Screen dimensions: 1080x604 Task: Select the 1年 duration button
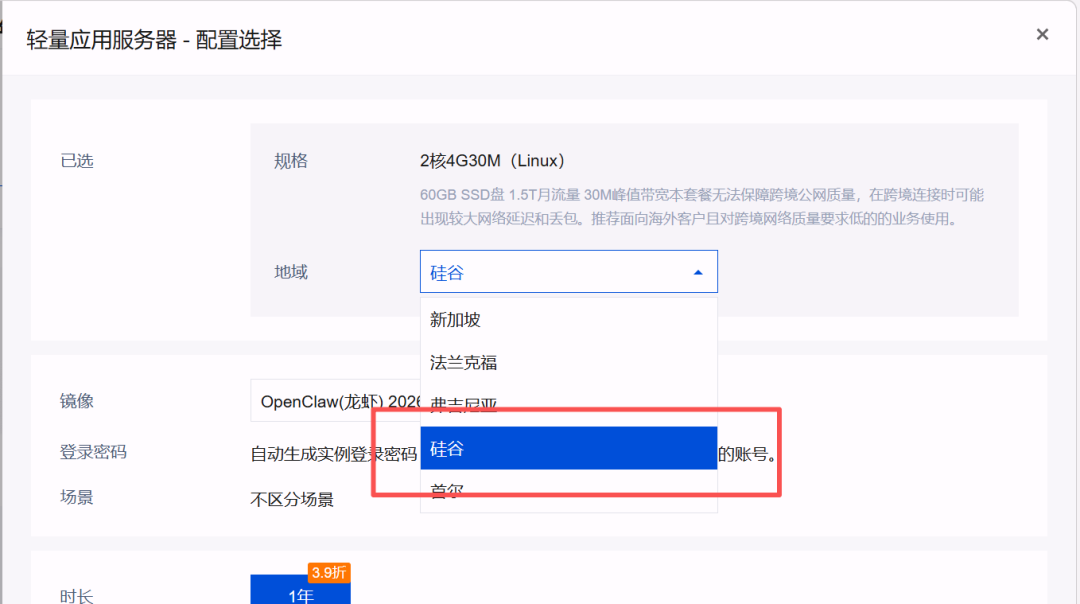300,594
